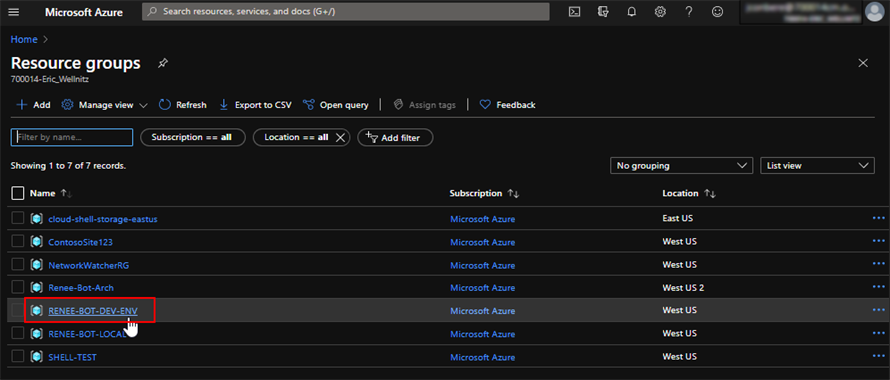Select East US location text
This screenshot has height=380, width=890.
[x=678, y=219]
